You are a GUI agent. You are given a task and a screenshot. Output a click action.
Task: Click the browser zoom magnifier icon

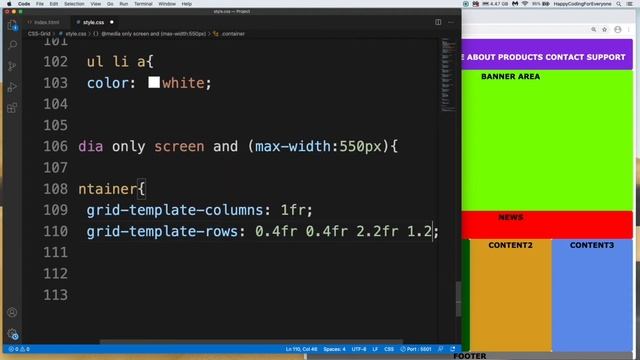593,29
